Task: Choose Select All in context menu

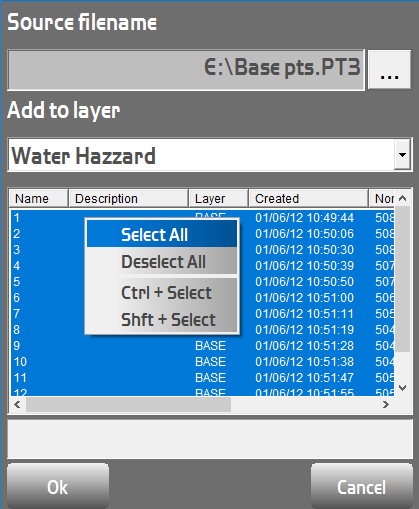Action: 162,235
